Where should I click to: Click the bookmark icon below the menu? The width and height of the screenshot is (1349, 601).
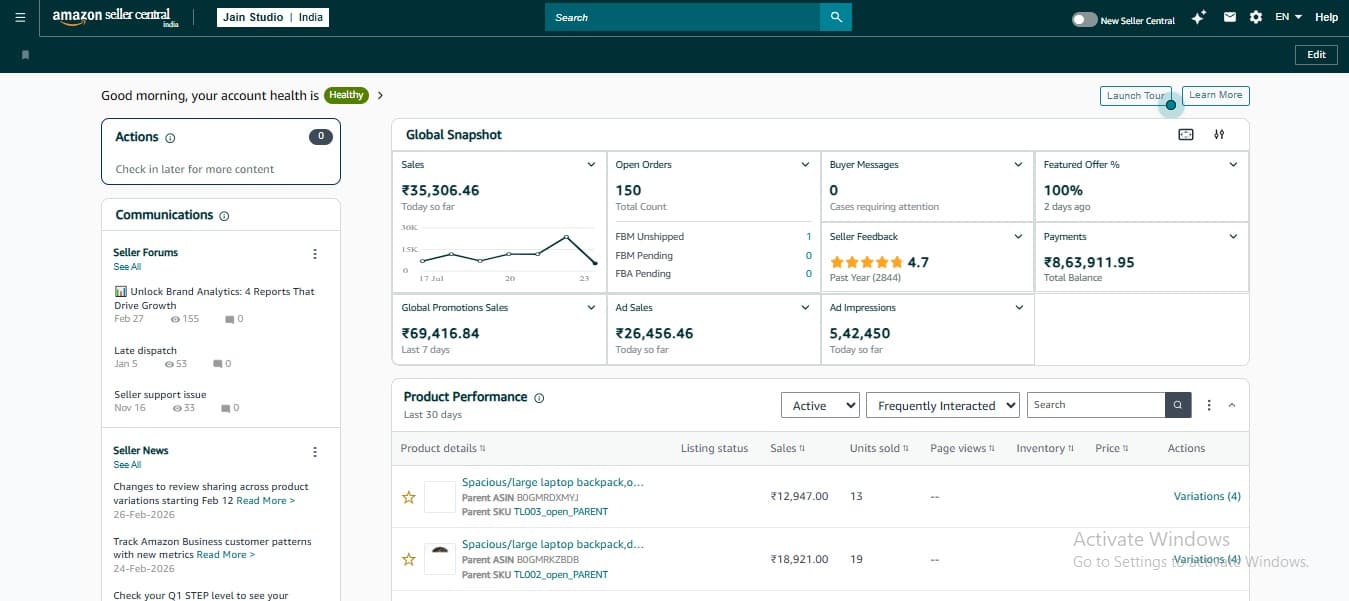coord(25,54)
